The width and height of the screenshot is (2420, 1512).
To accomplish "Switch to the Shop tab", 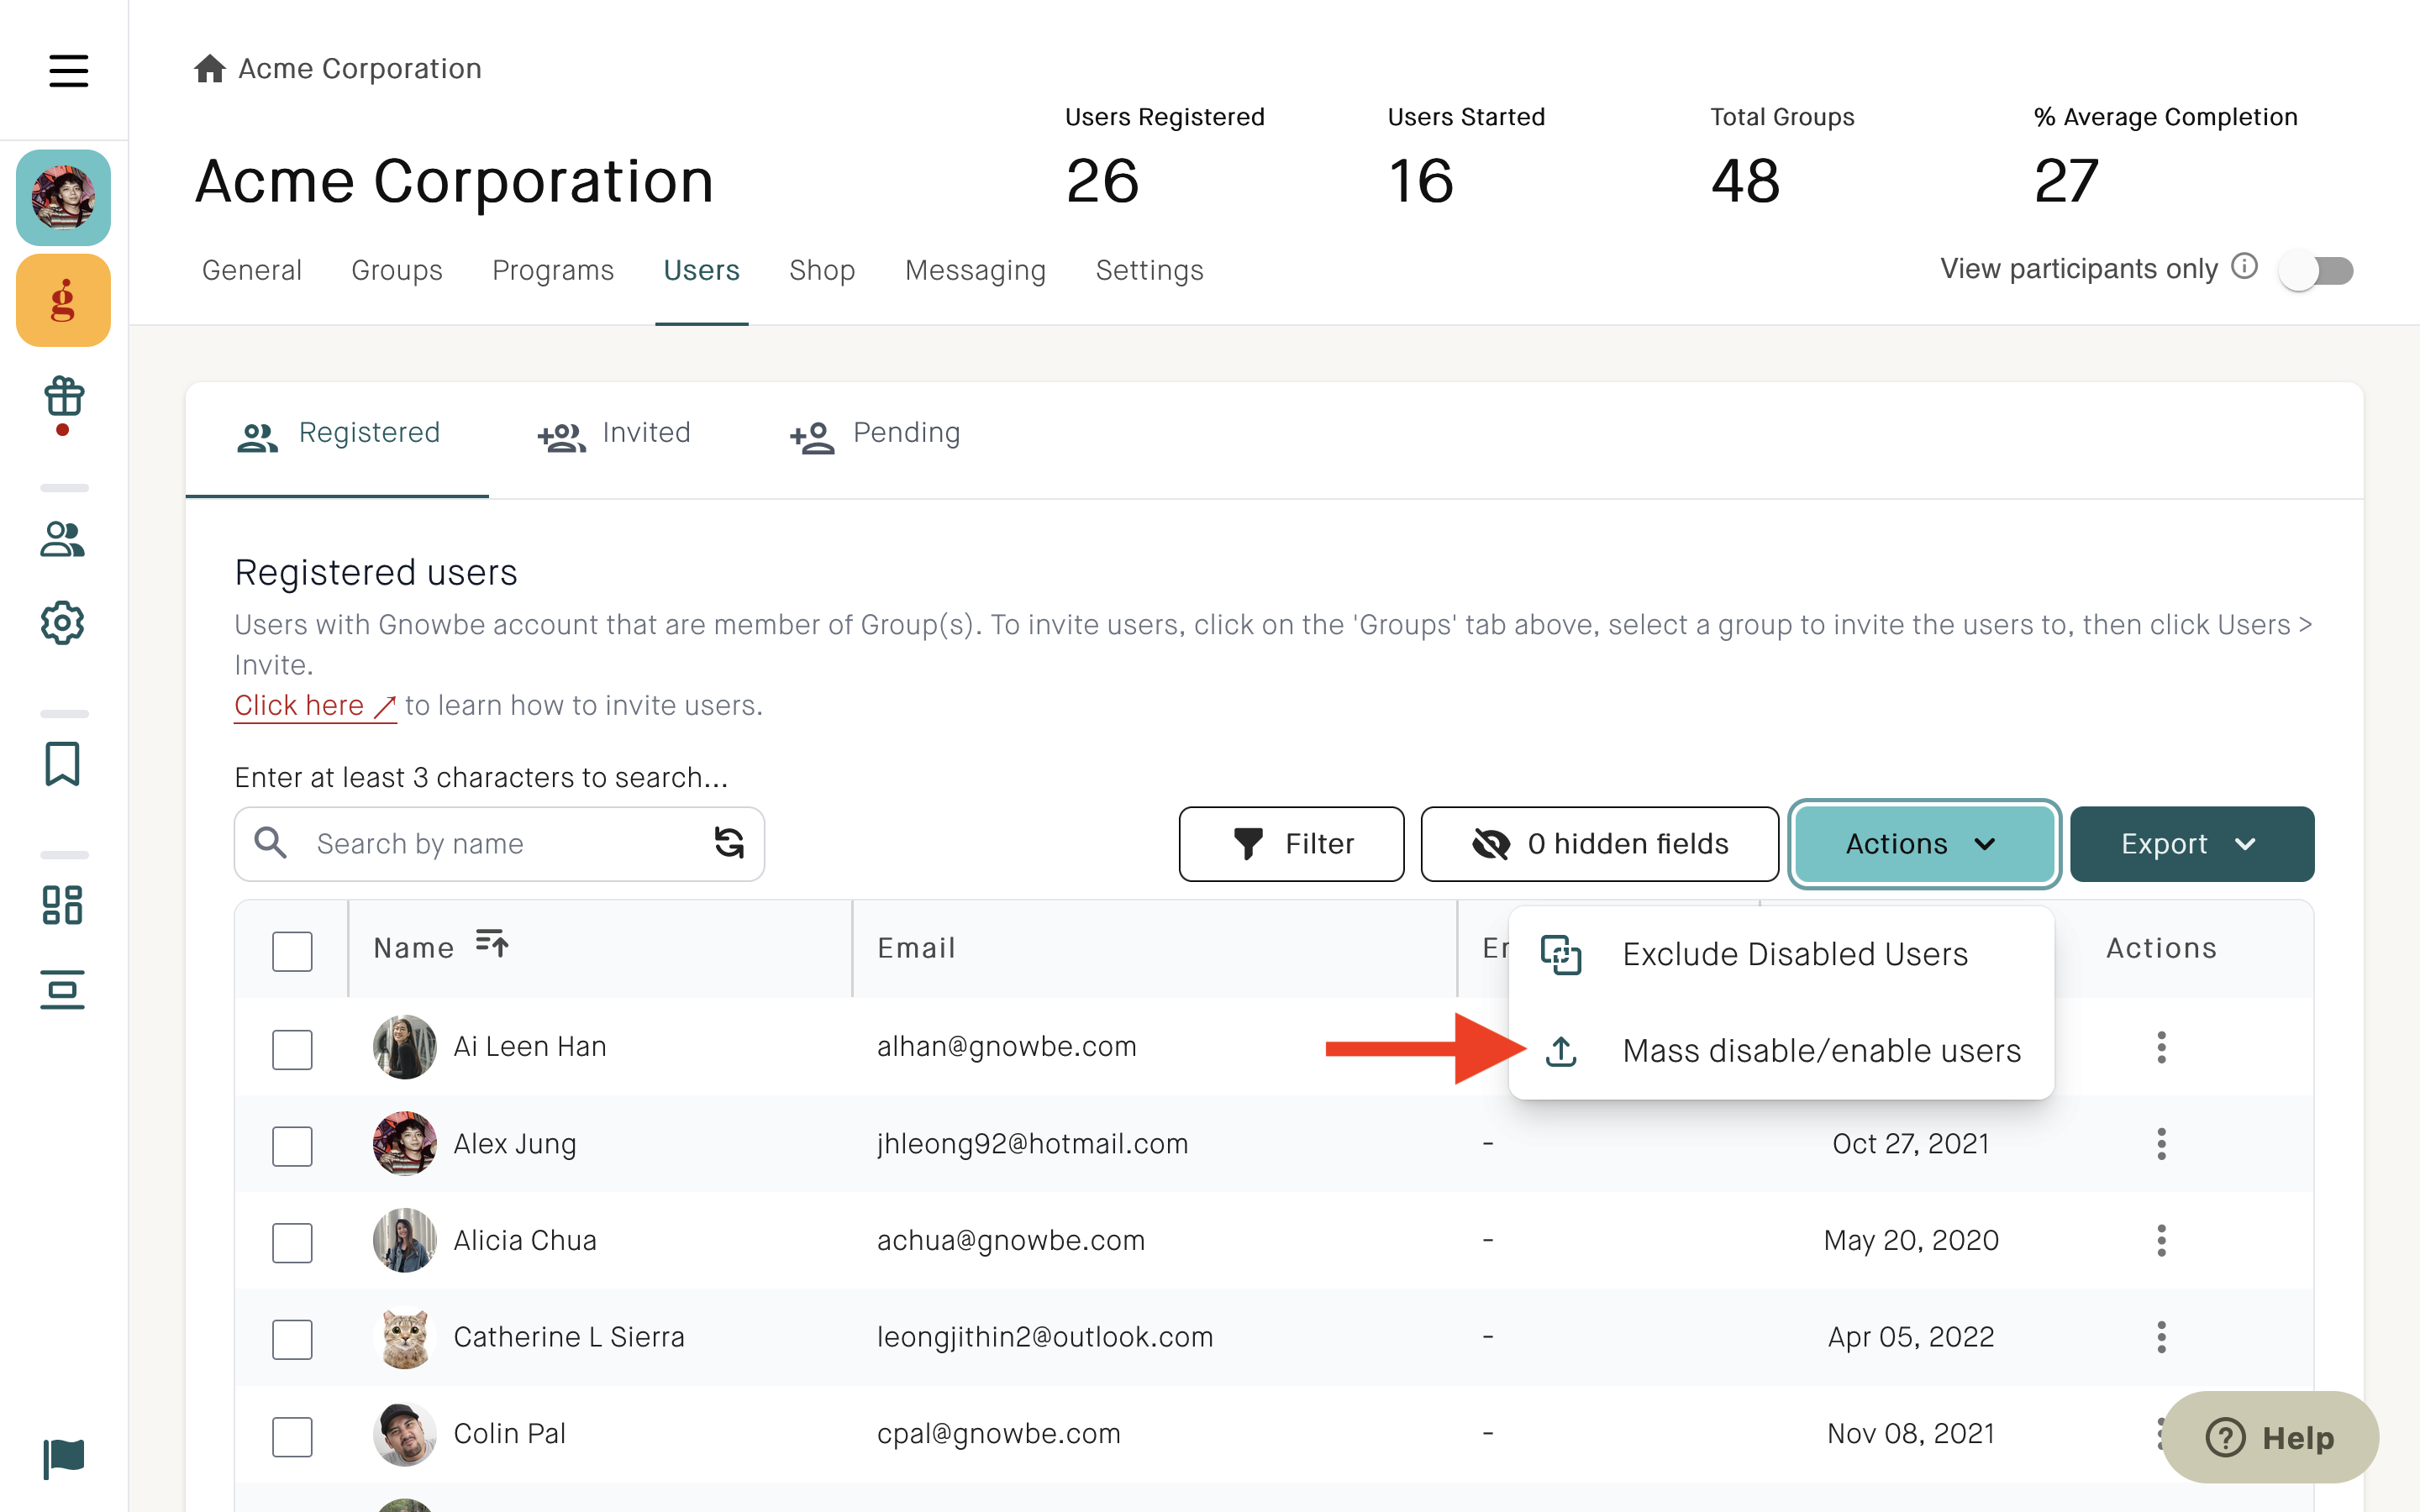I will click(822, 270).
